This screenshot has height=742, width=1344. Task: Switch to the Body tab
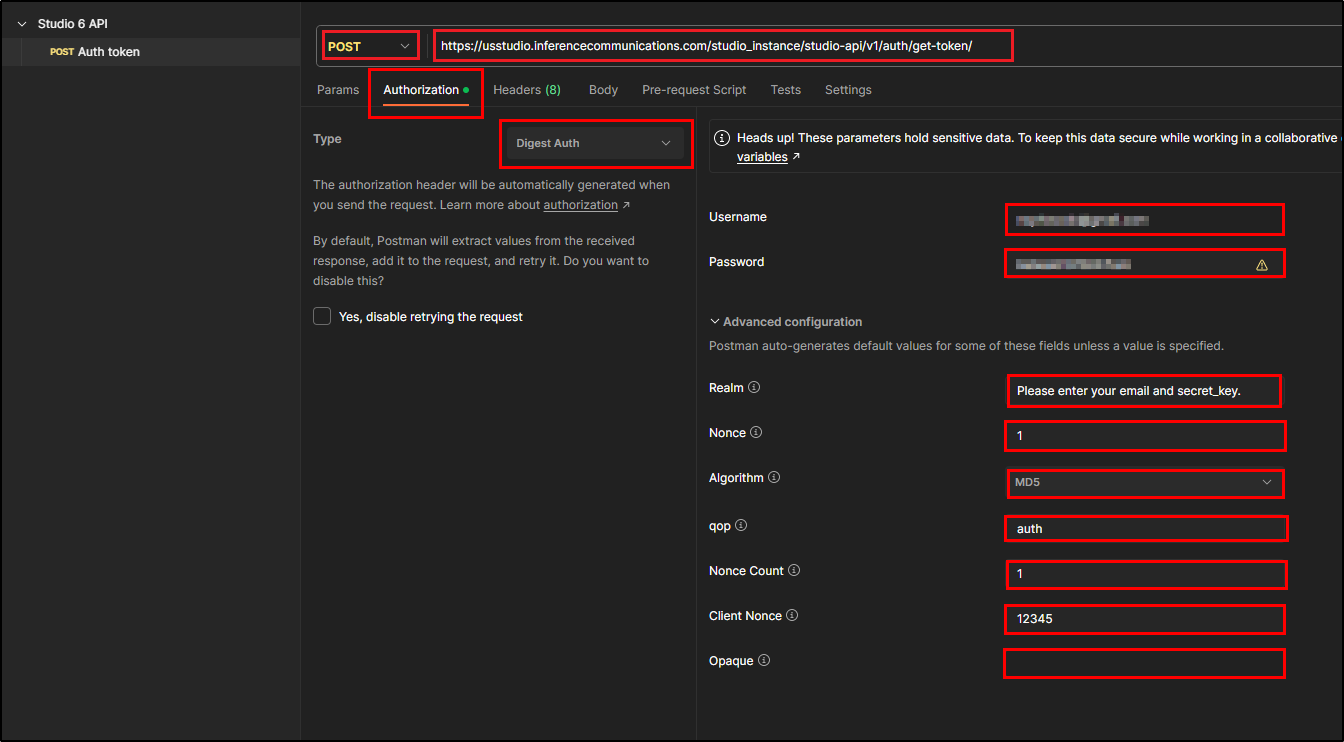click(x=603, y=90)
